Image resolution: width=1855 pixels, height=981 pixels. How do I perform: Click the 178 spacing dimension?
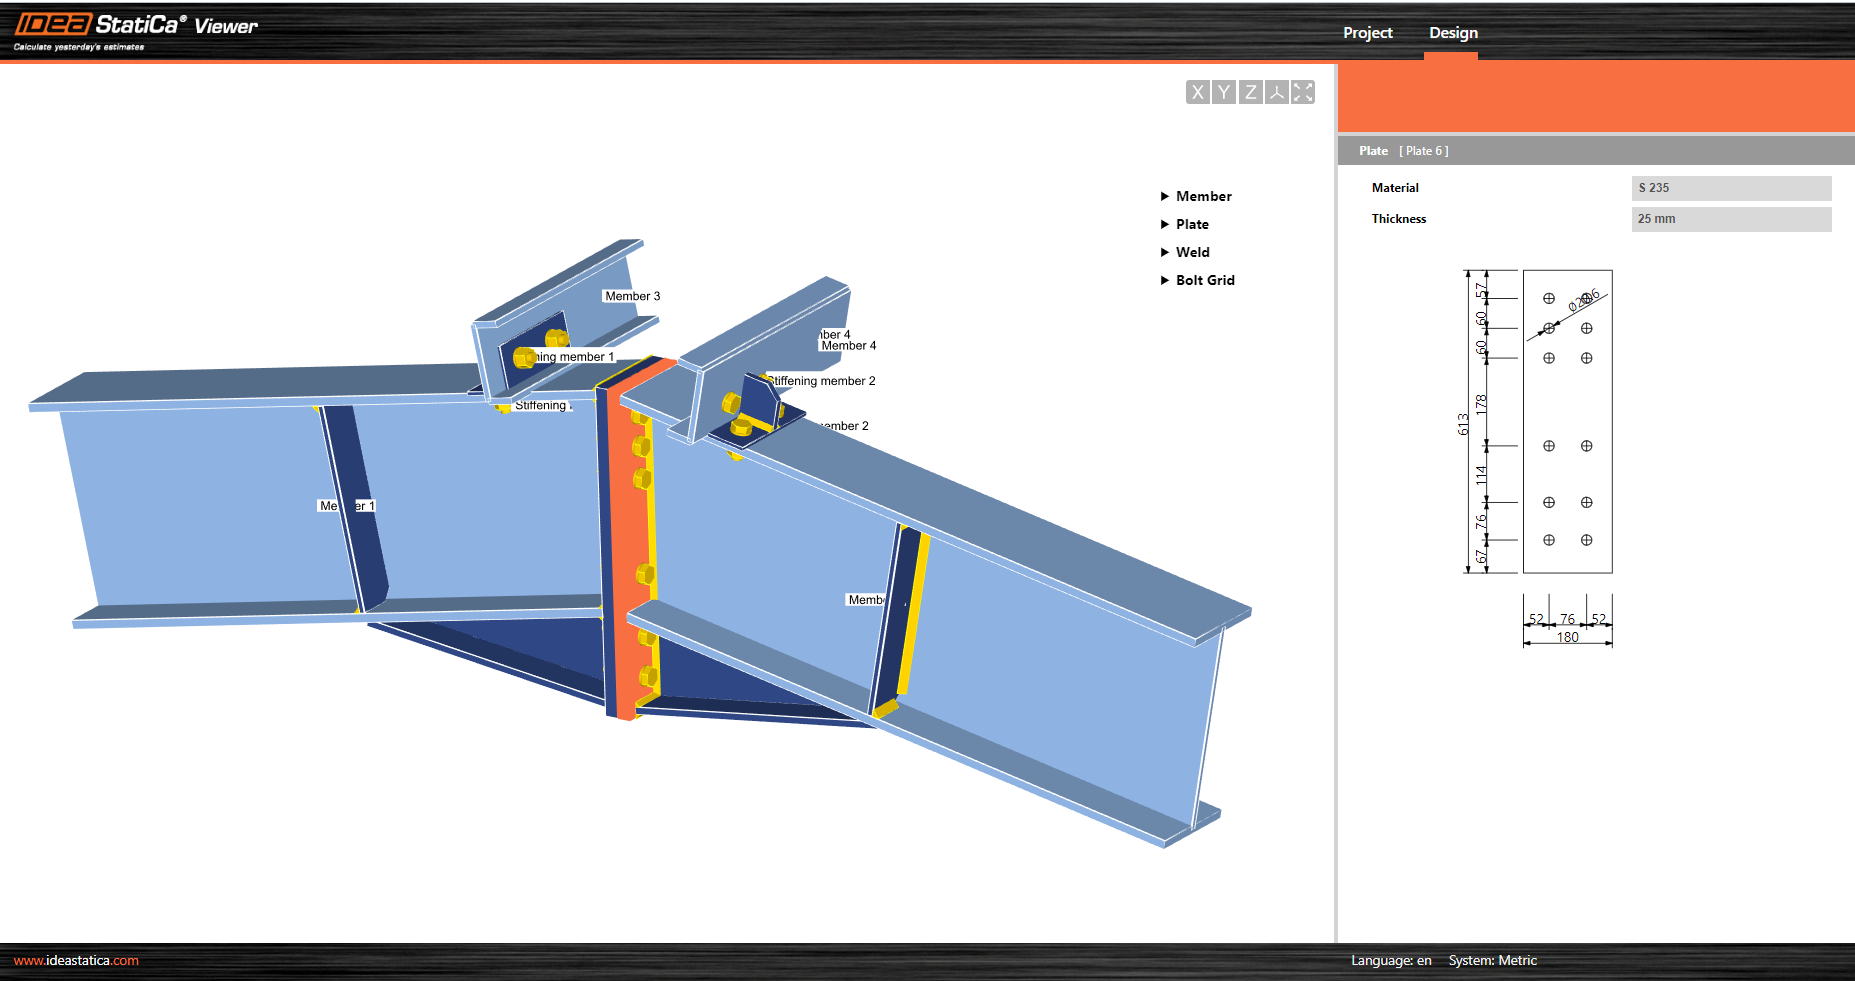1481,404
